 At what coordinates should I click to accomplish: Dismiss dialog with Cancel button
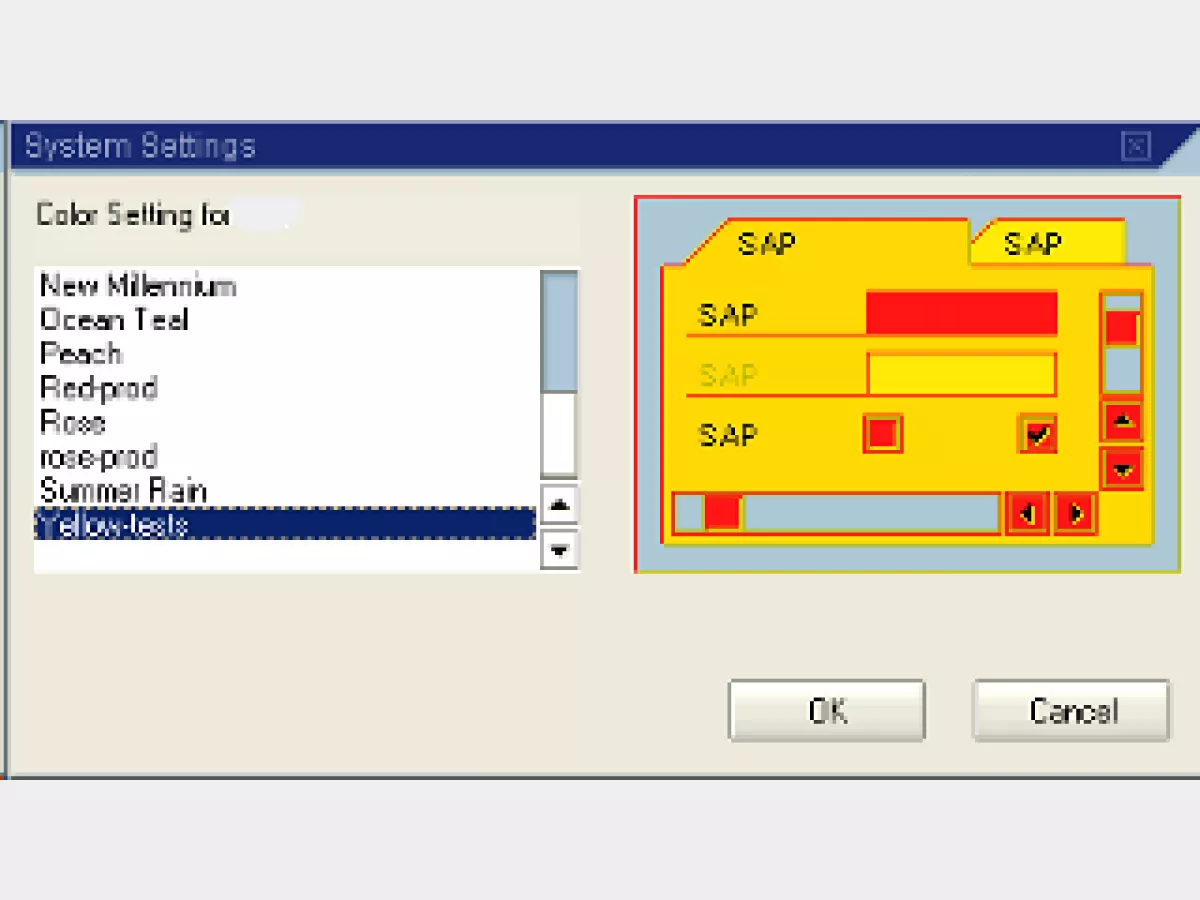[x=1072, y=711]
